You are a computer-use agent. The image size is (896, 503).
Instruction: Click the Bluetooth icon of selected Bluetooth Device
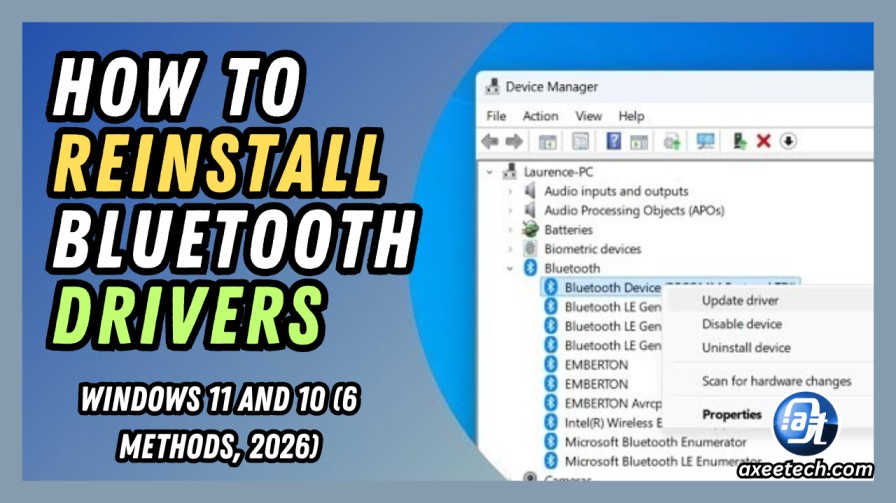pyautogui.click(x=551, y=287)
